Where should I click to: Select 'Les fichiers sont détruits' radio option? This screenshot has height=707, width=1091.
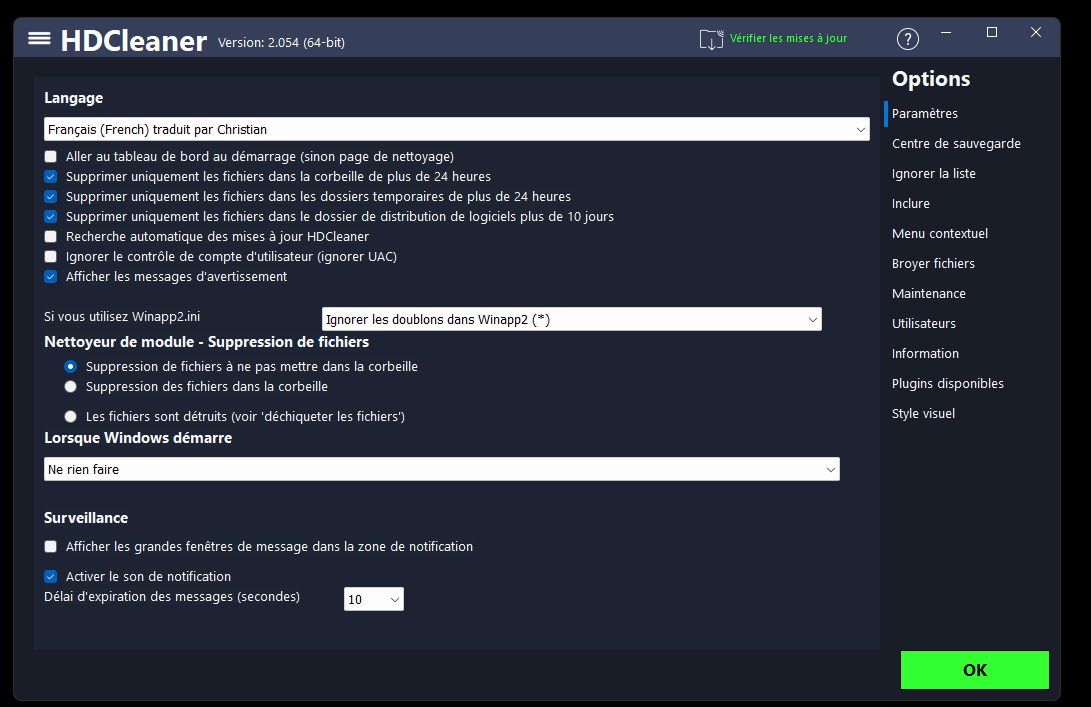[x=70, y=417]
